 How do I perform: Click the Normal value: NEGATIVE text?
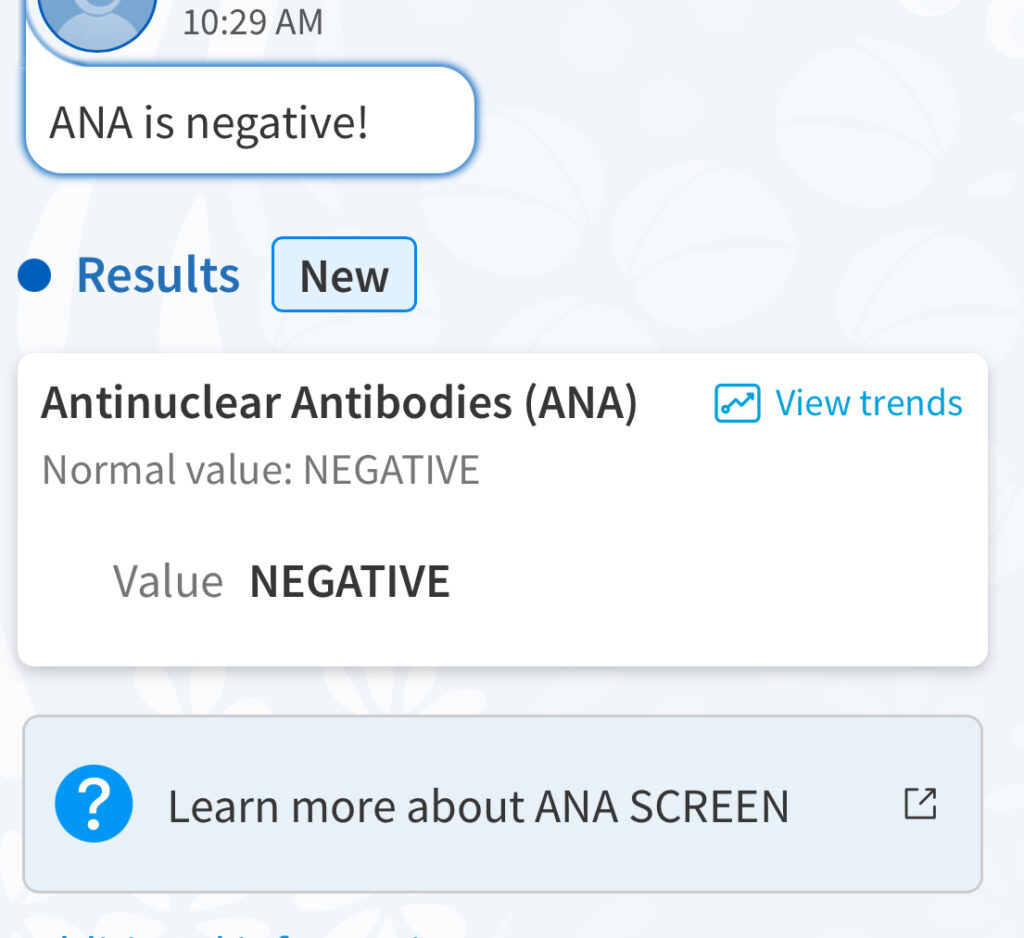260,469
